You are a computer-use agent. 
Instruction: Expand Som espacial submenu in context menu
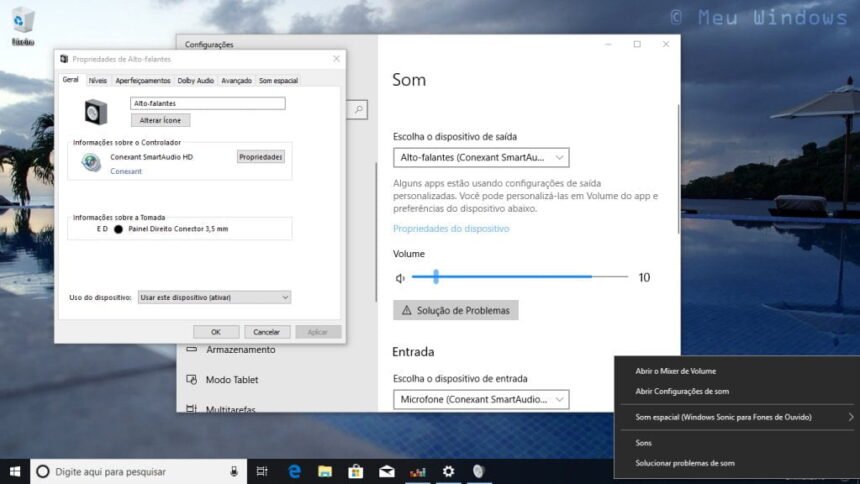coord(737,417)
